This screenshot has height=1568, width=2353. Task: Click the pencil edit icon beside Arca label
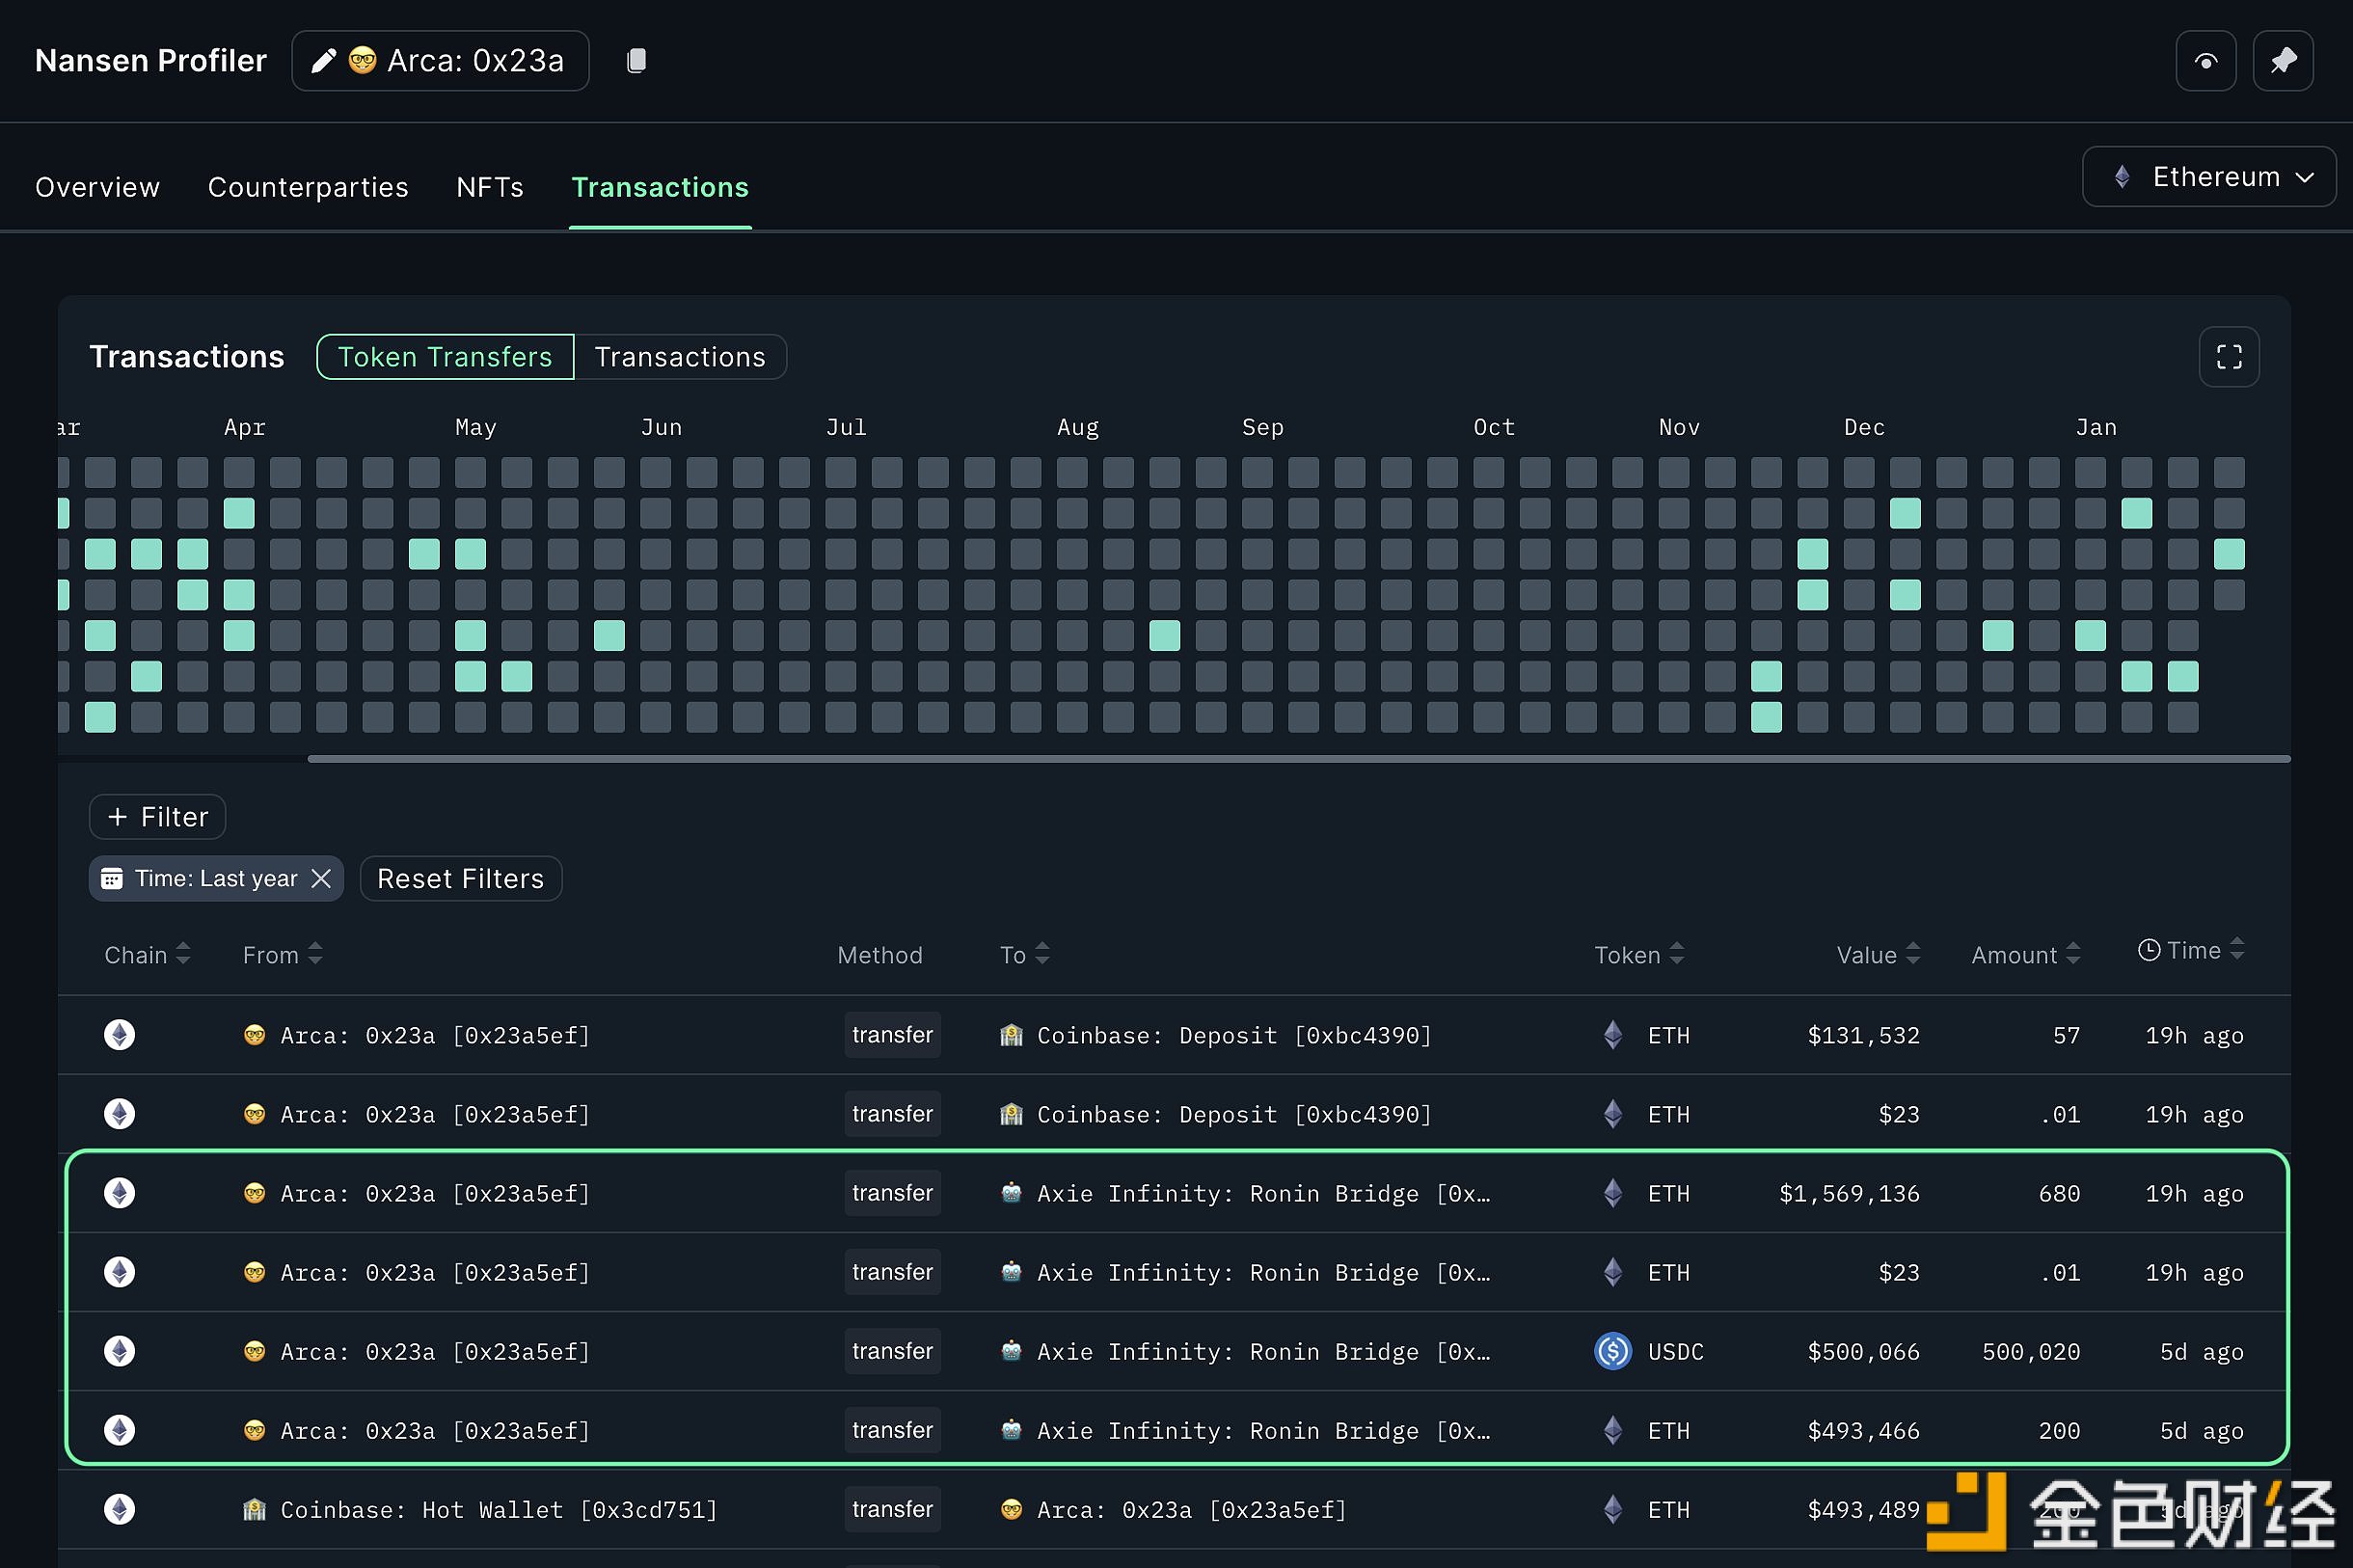tap(323, 61)
